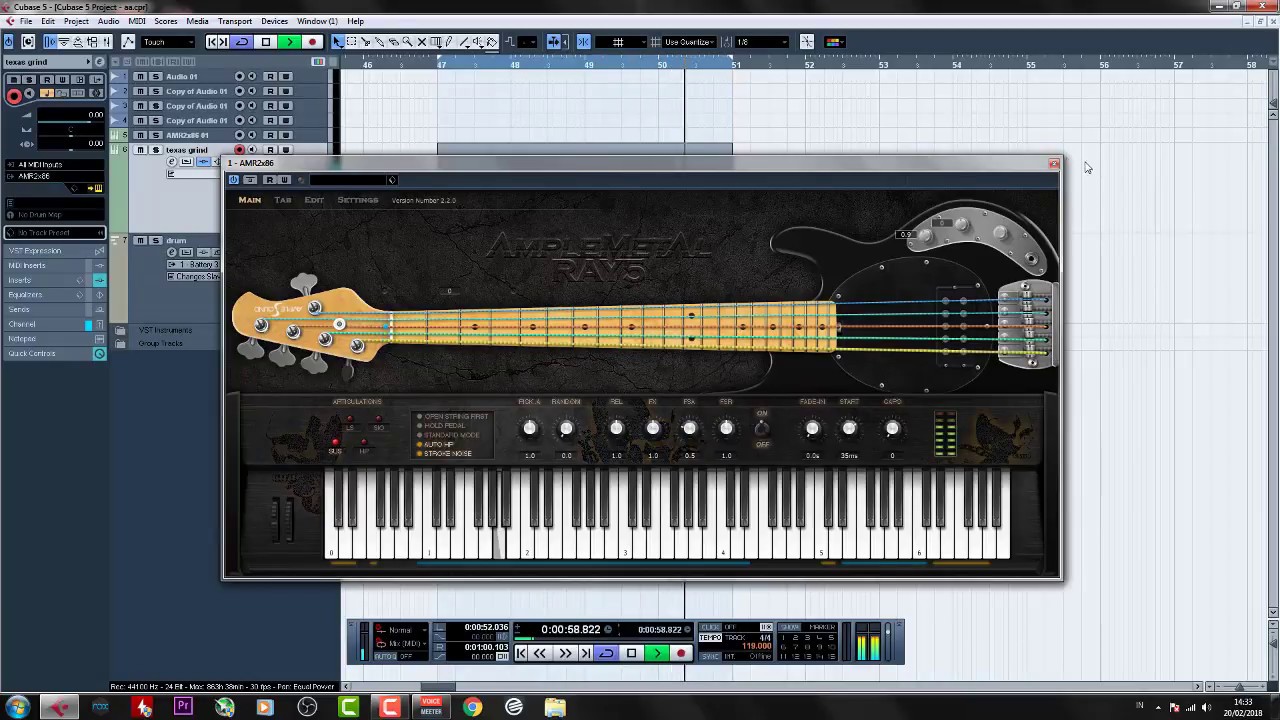Screen dimensions: 1280x720
Task: Select the Erase tool in toolbar
Action: [x=394, y=42]
